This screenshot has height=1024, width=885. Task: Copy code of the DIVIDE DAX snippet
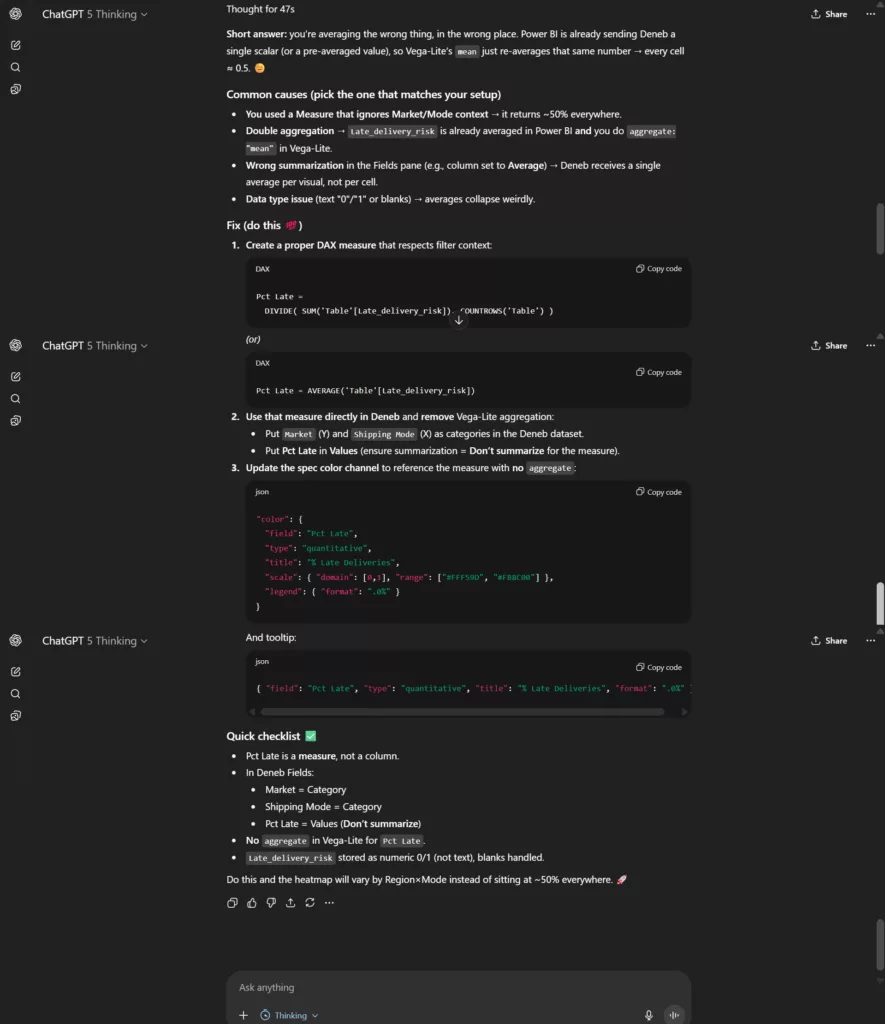coord(659,269)
